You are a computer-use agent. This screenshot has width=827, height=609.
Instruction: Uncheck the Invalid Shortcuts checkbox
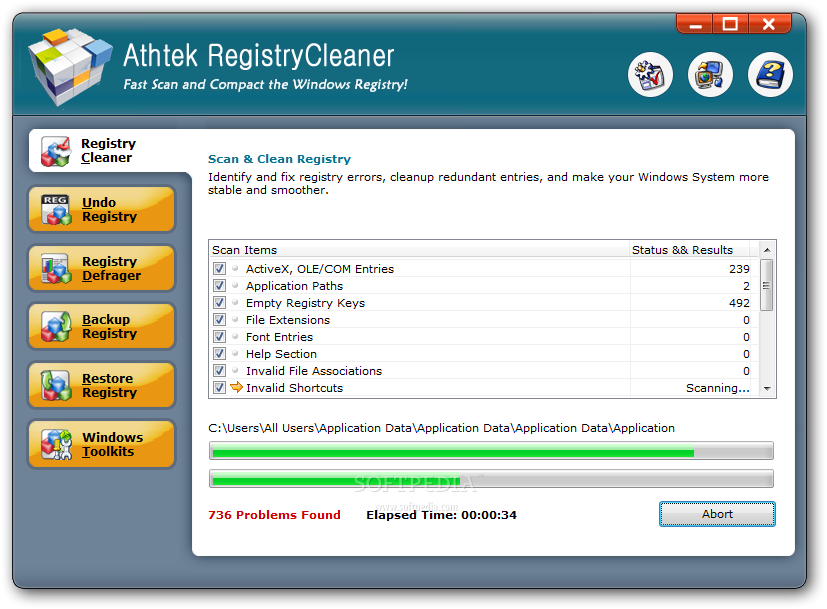pyautogui.click(x=219, y=388)
